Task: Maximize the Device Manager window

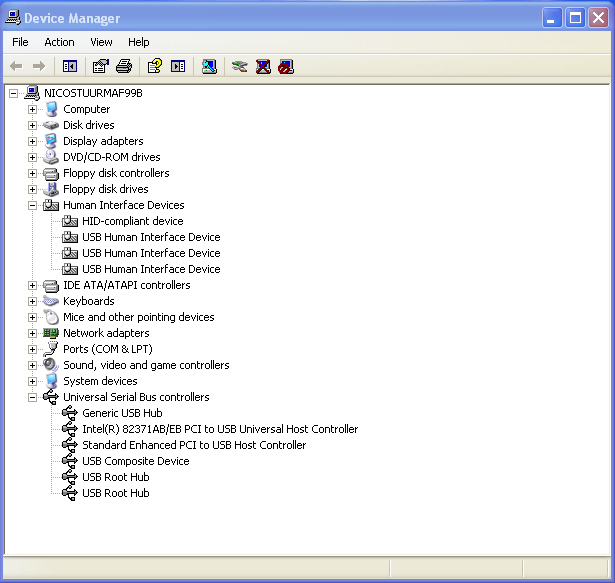Action: (x=575, y=18)
